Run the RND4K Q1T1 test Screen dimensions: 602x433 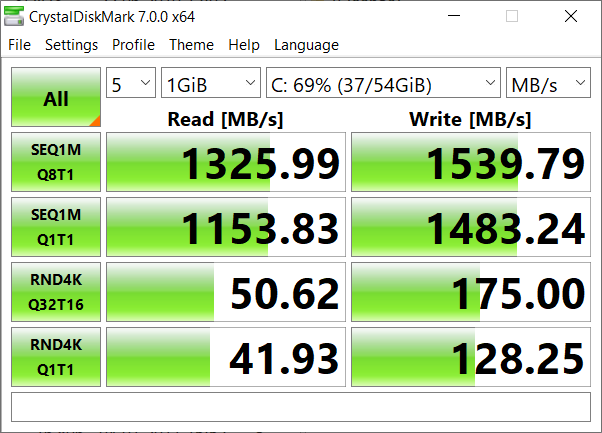[56, 357]
